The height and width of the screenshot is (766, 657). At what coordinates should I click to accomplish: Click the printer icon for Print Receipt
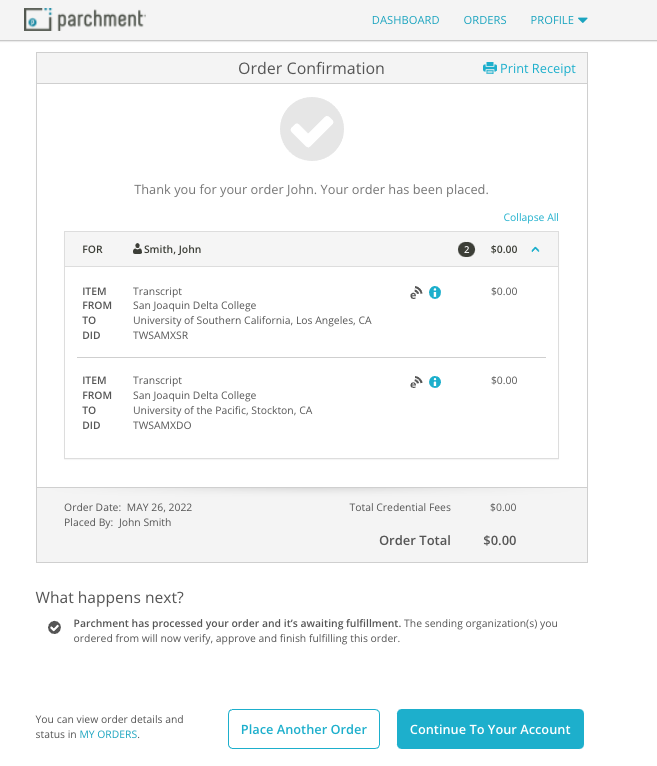(489, 69)
